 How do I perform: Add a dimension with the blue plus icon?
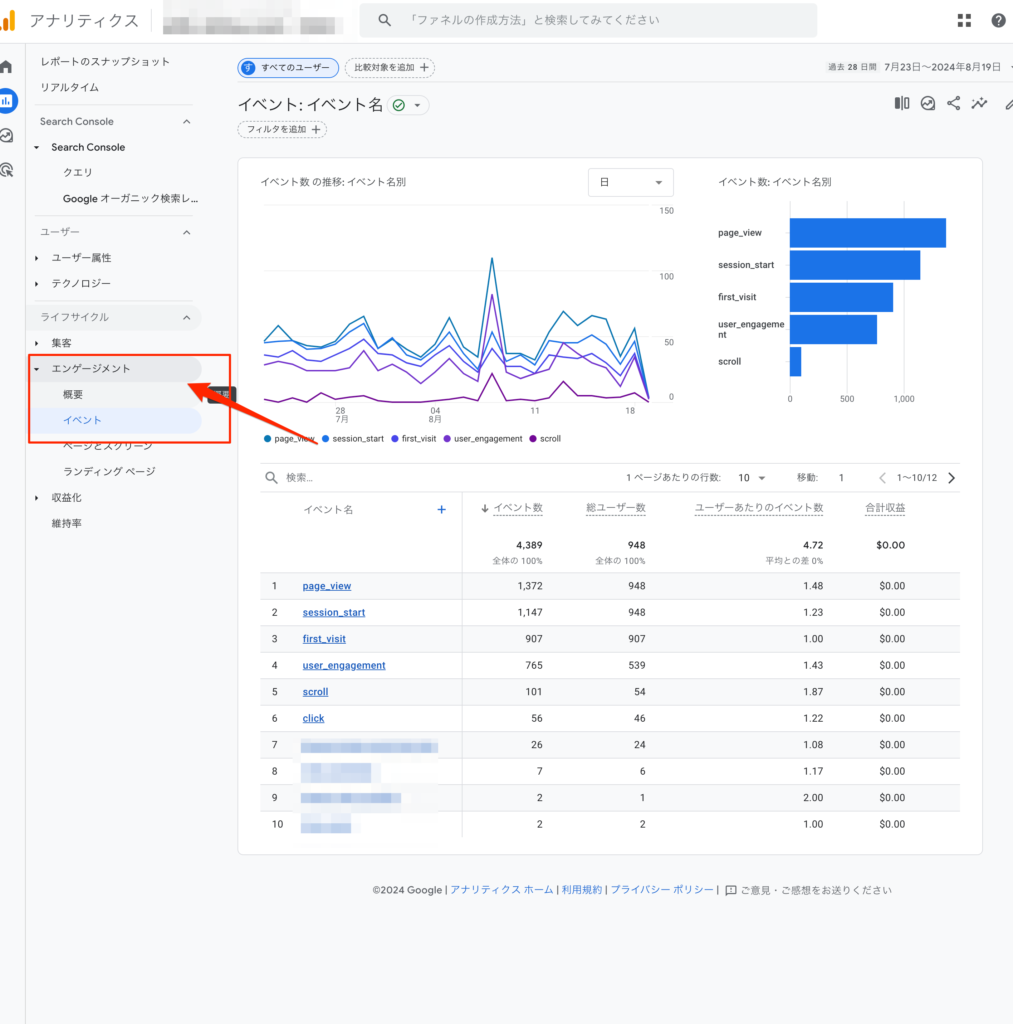442,509
